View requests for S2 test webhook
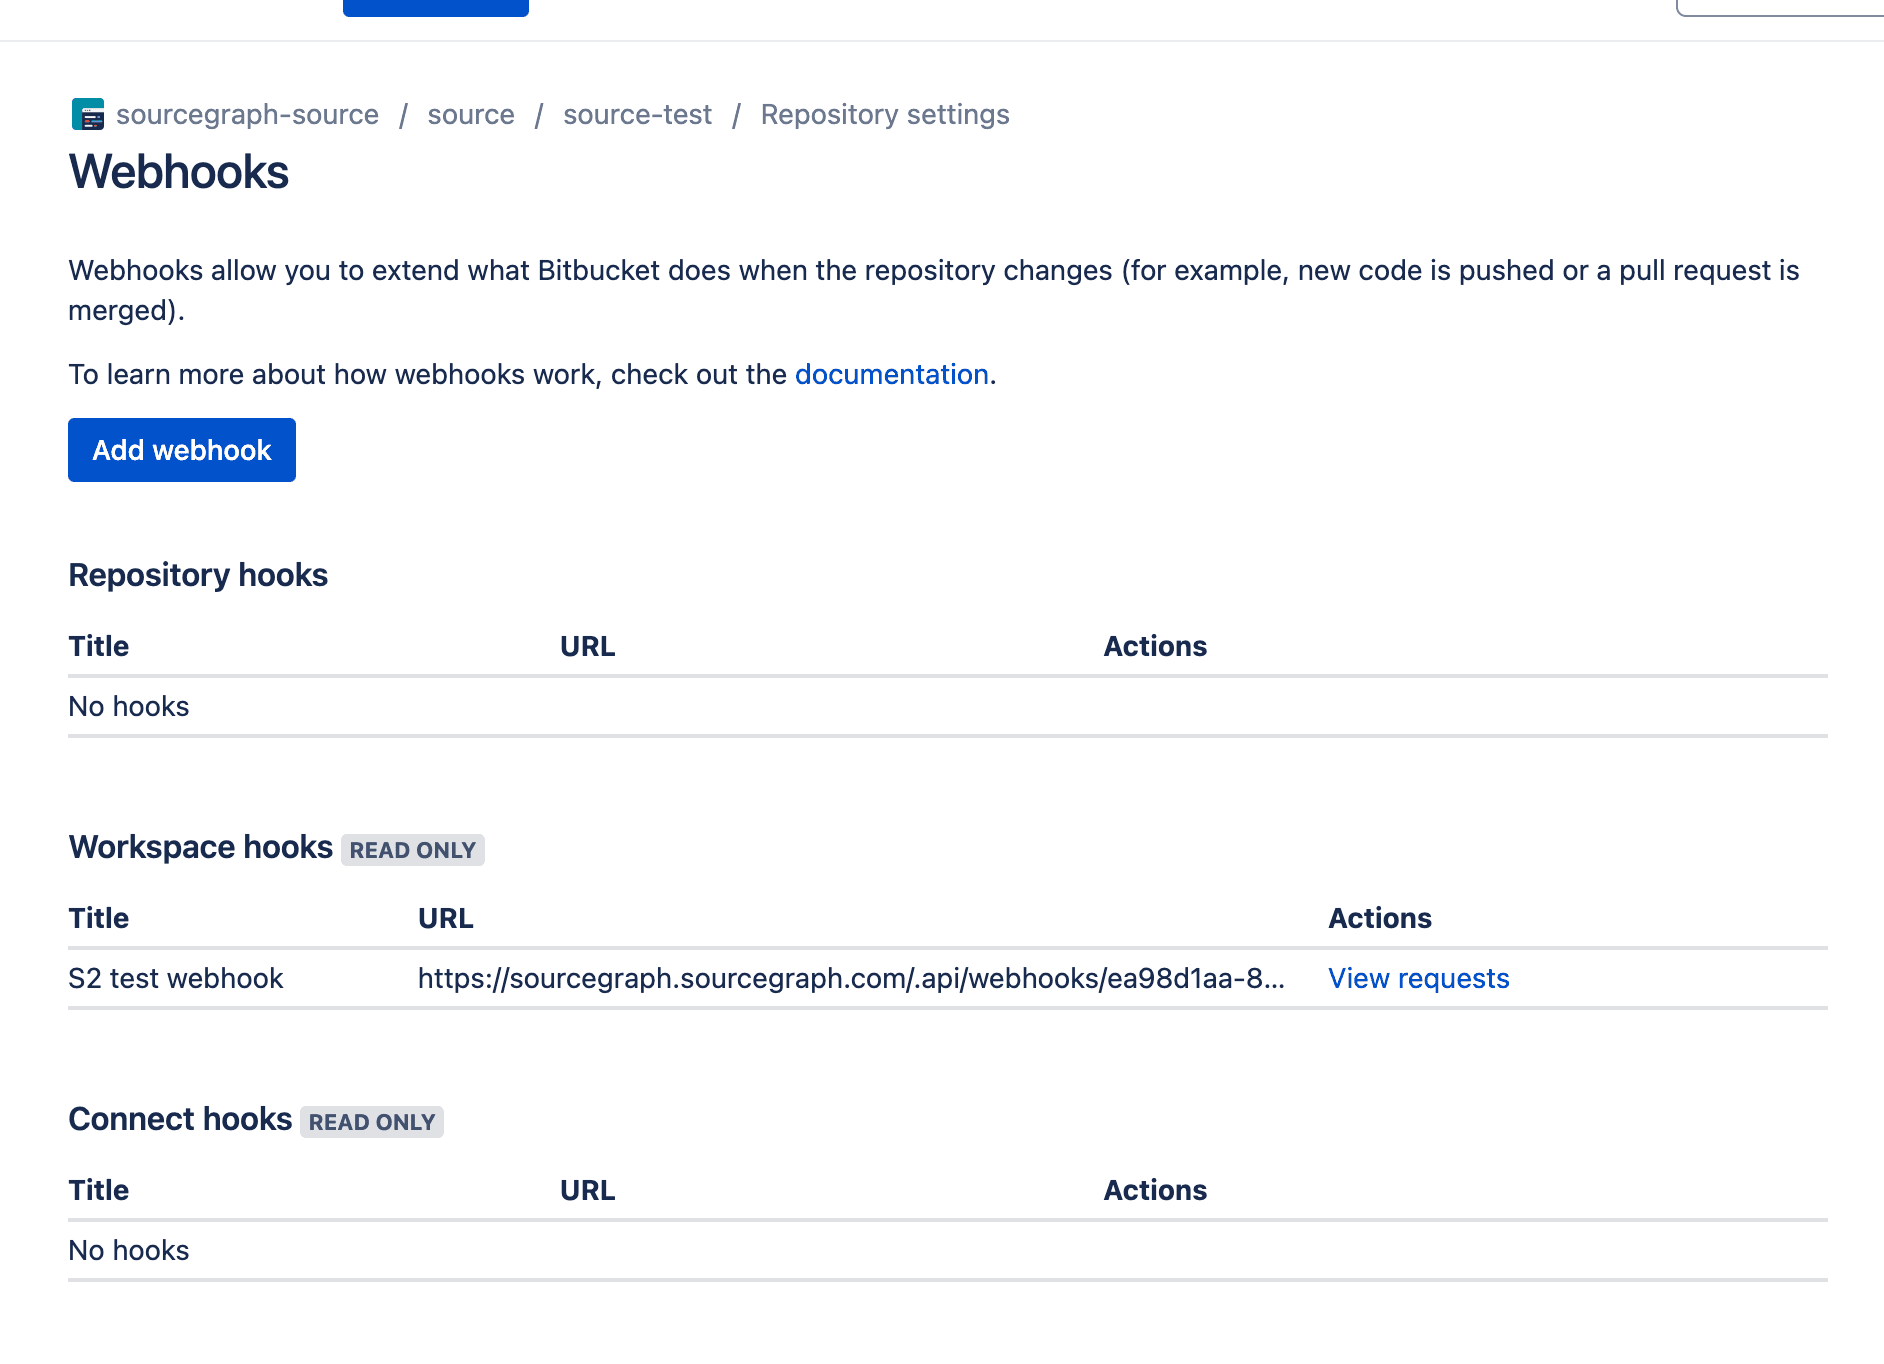 tap(1418, 978)
